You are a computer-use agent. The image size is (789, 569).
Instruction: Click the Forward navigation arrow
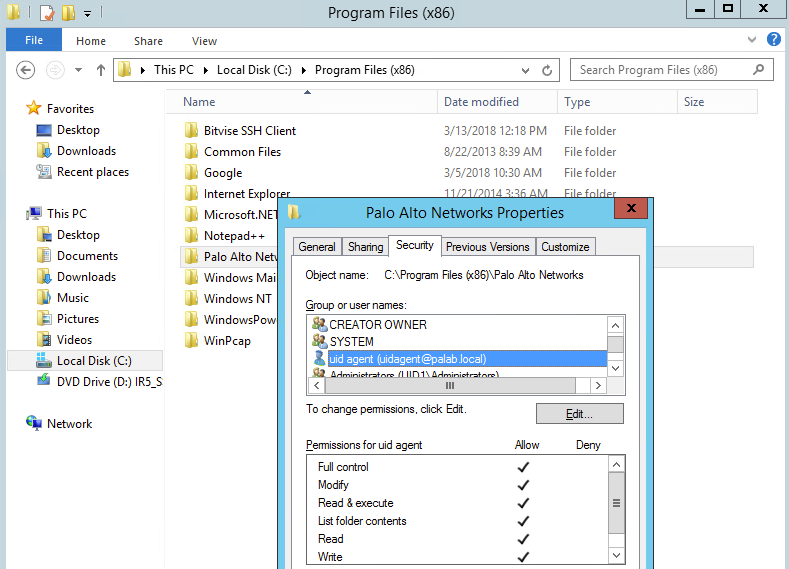click(55, 70)
